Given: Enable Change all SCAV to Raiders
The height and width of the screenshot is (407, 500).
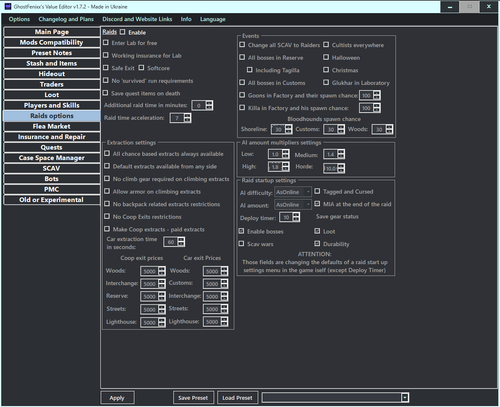Looking at the screenshot, I should click(x=242, y=45).
